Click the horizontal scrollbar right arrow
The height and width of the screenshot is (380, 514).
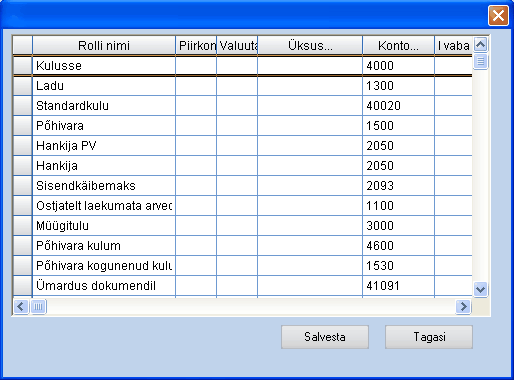tap(463, 306)
